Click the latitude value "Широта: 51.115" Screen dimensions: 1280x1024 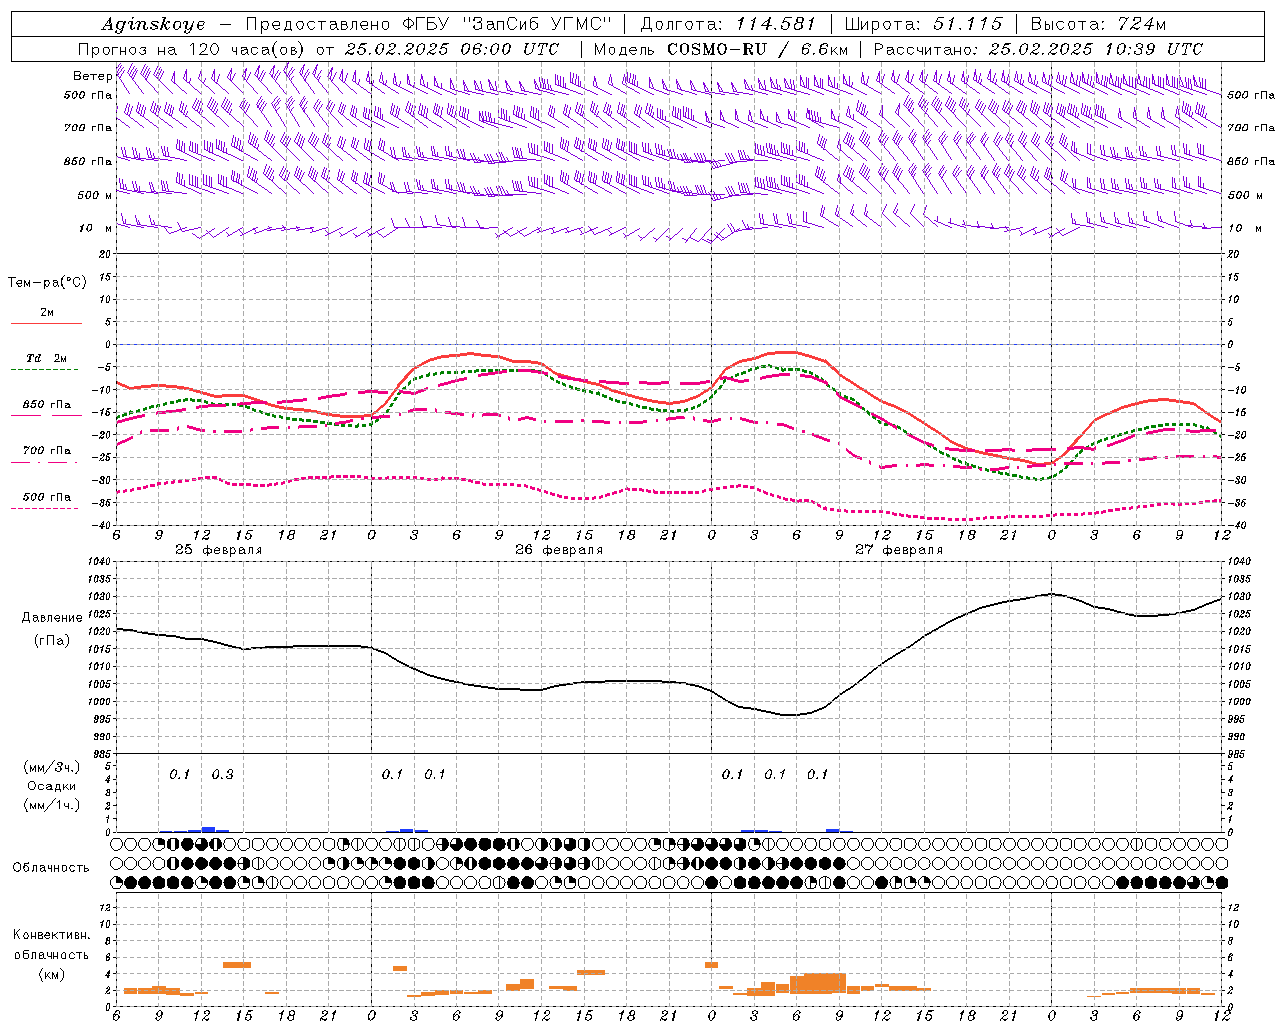tap(923, 24)
